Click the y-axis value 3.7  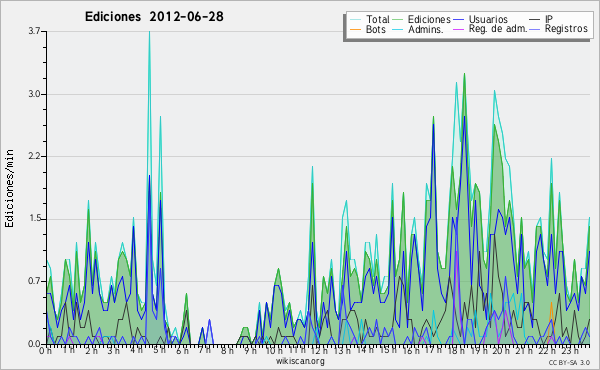34,31
